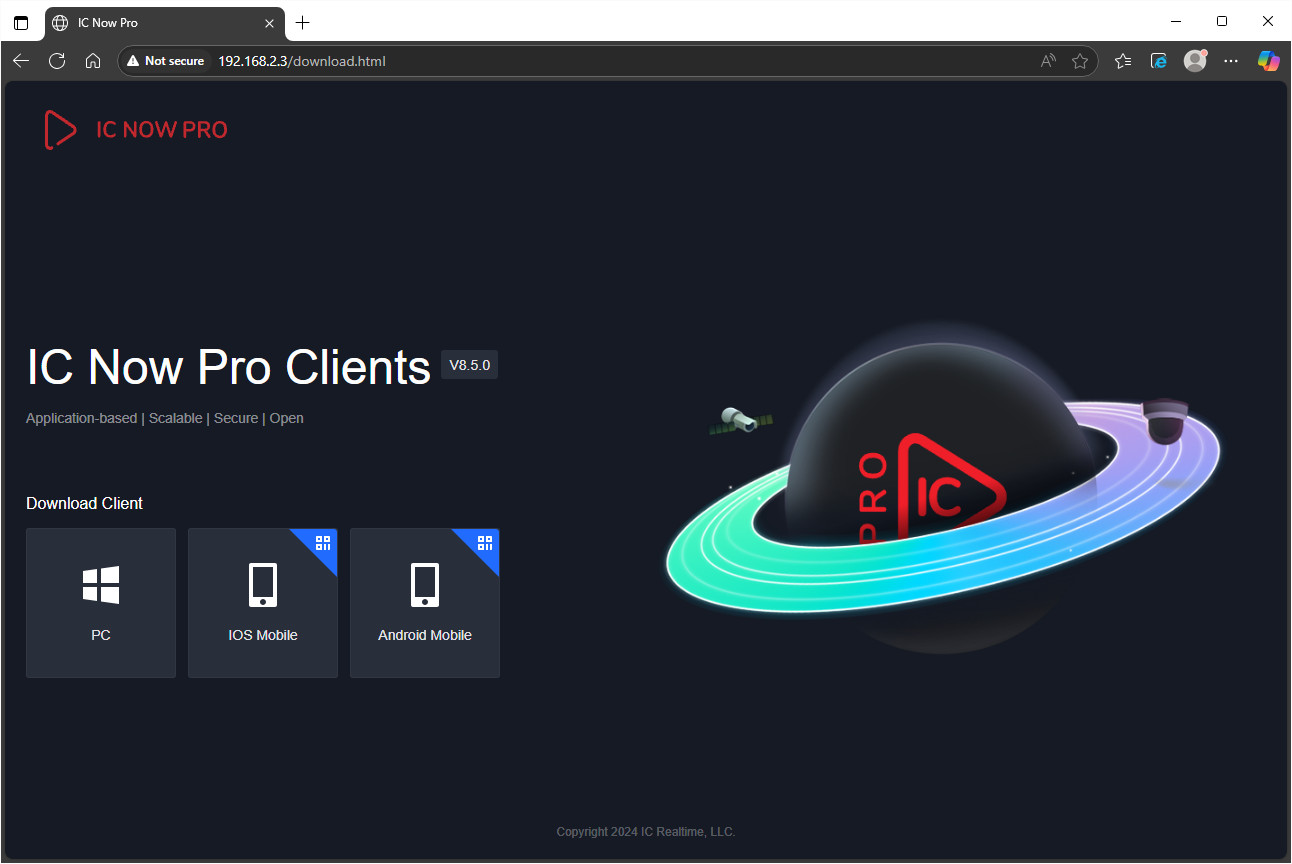Go to the browser home page

tap(93, 61)
